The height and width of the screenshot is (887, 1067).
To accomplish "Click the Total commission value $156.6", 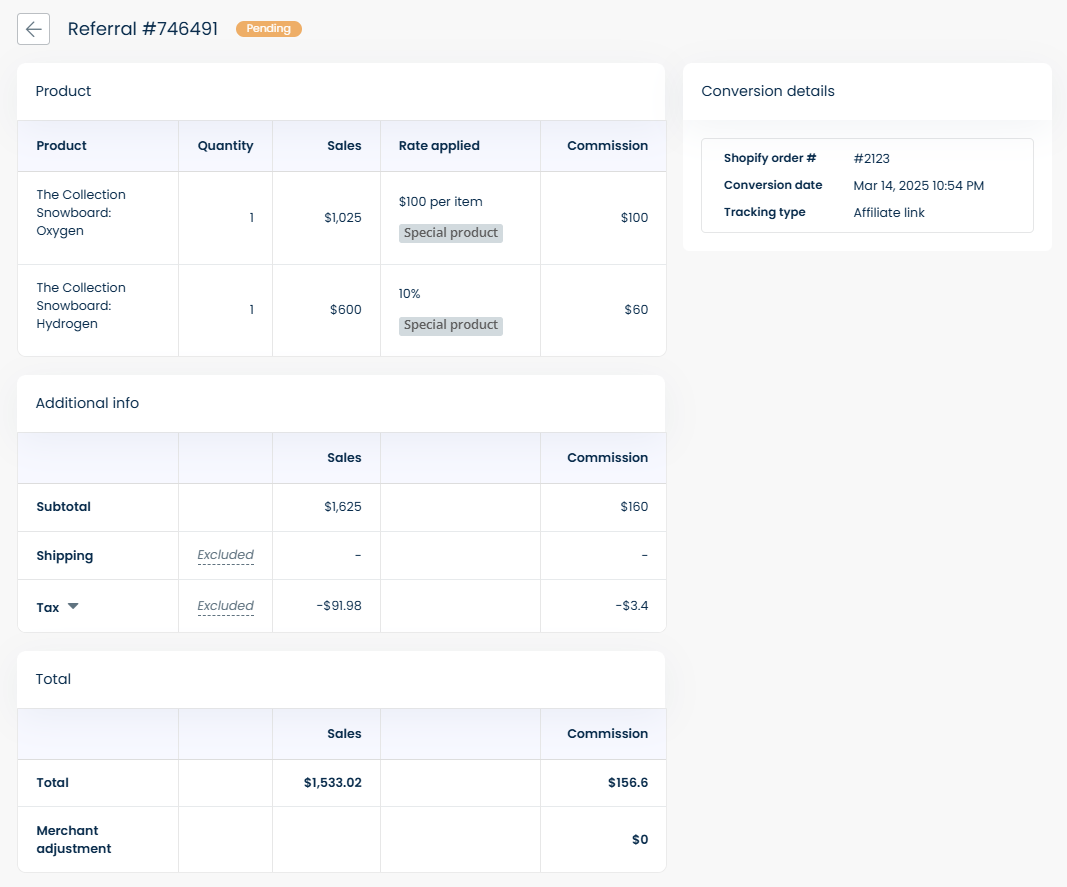I will point(627,783).
